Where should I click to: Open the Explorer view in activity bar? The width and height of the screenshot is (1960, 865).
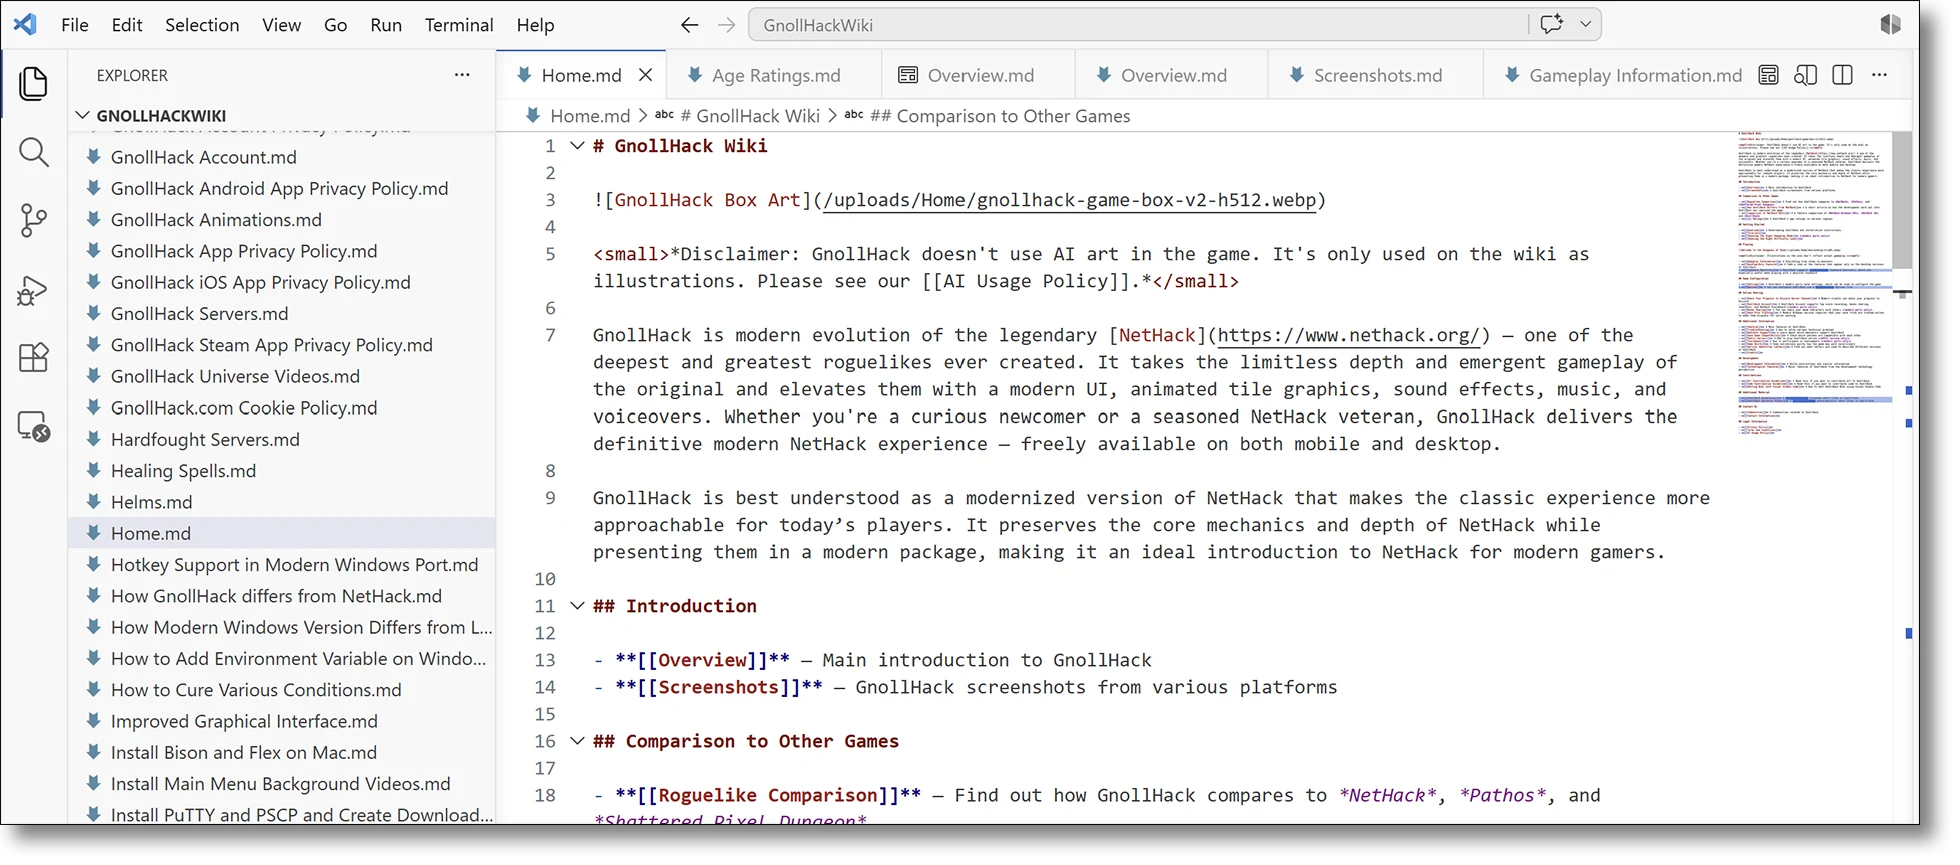click(x=33, y=84)
